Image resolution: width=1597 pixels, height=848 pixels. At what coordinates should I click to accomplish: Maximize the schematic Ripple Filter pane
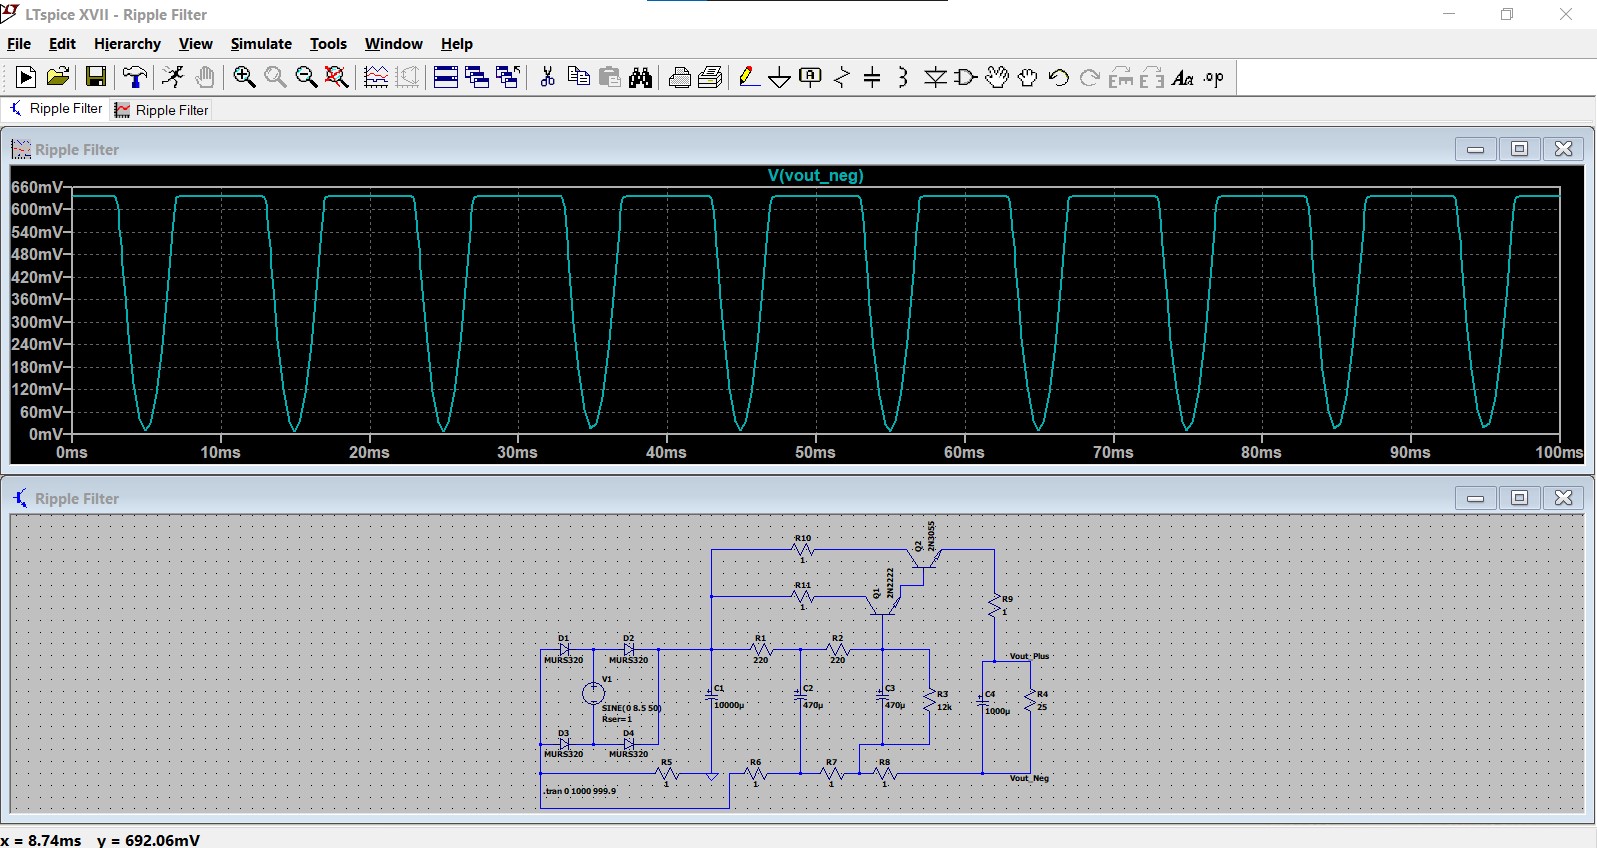(1519, 498)
